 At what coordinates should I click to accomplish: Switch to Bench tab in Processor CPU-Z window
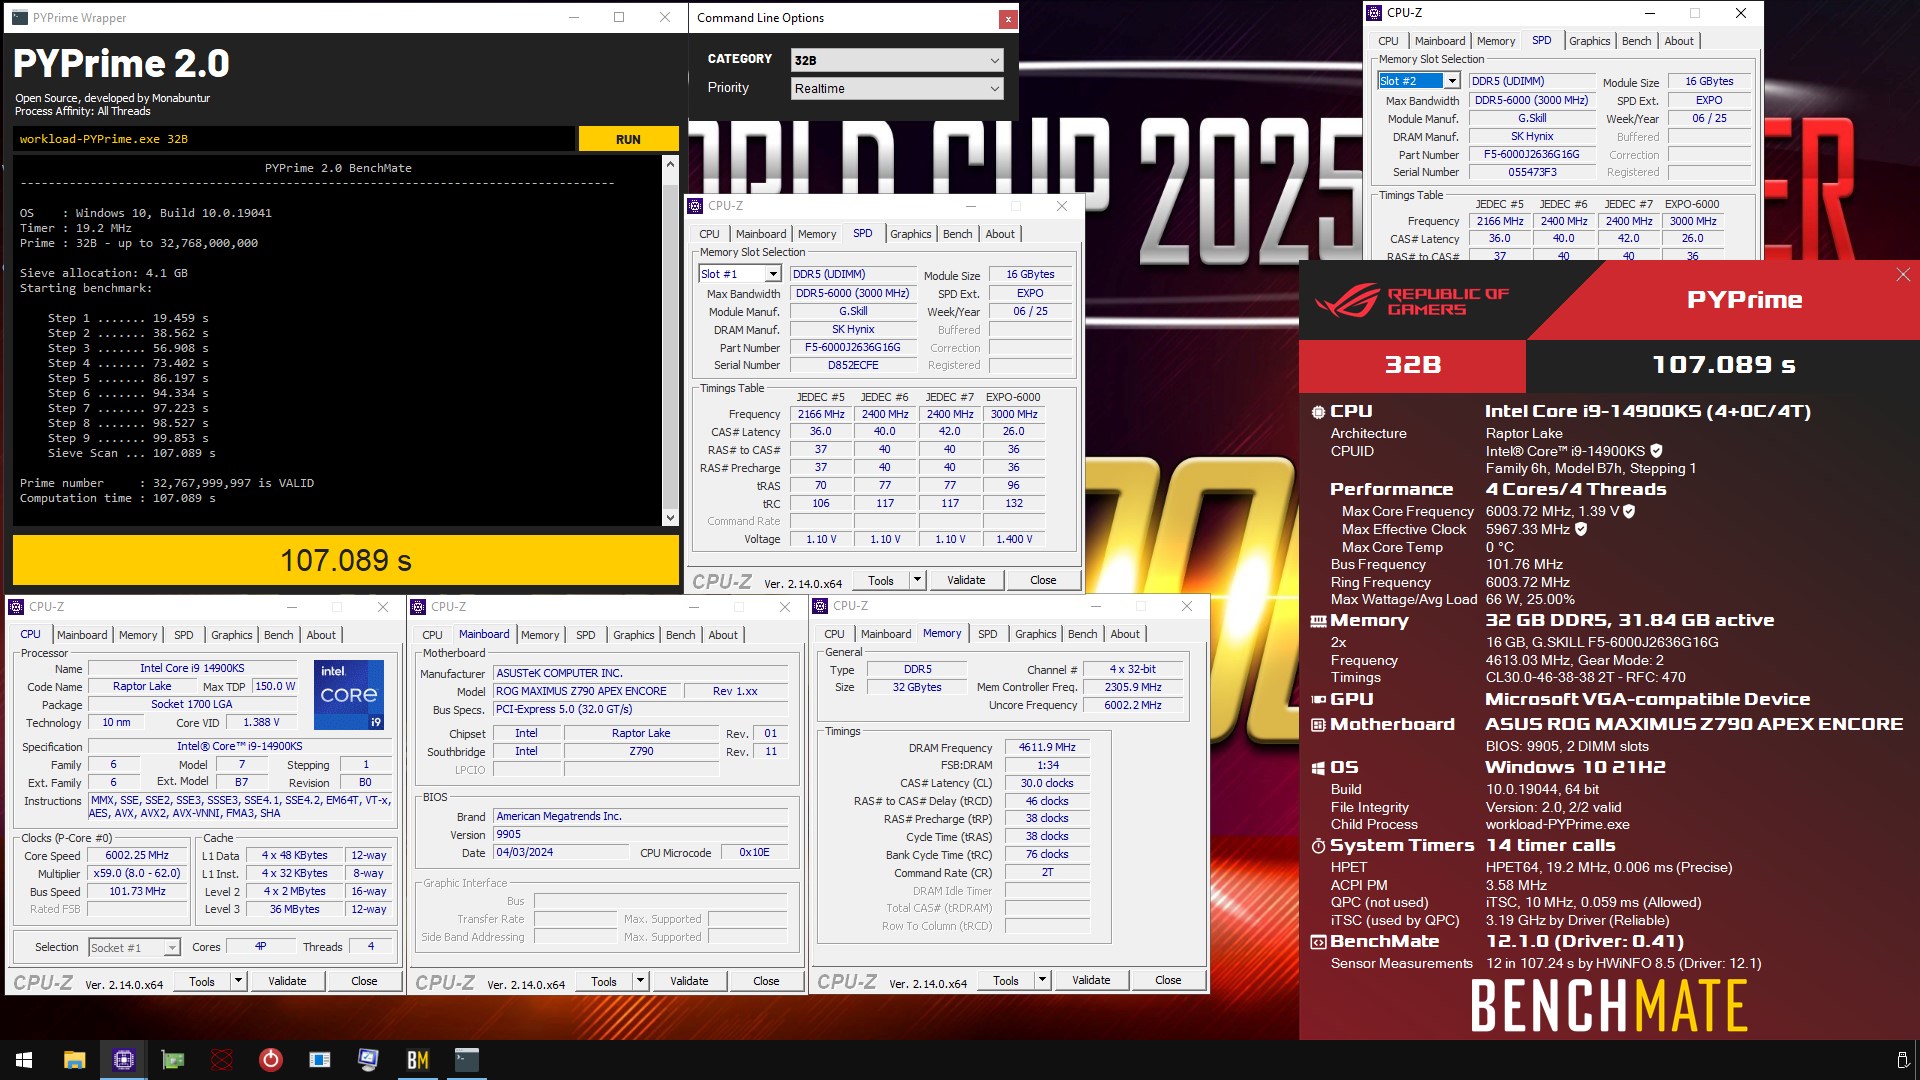click(x=278, y=635)
